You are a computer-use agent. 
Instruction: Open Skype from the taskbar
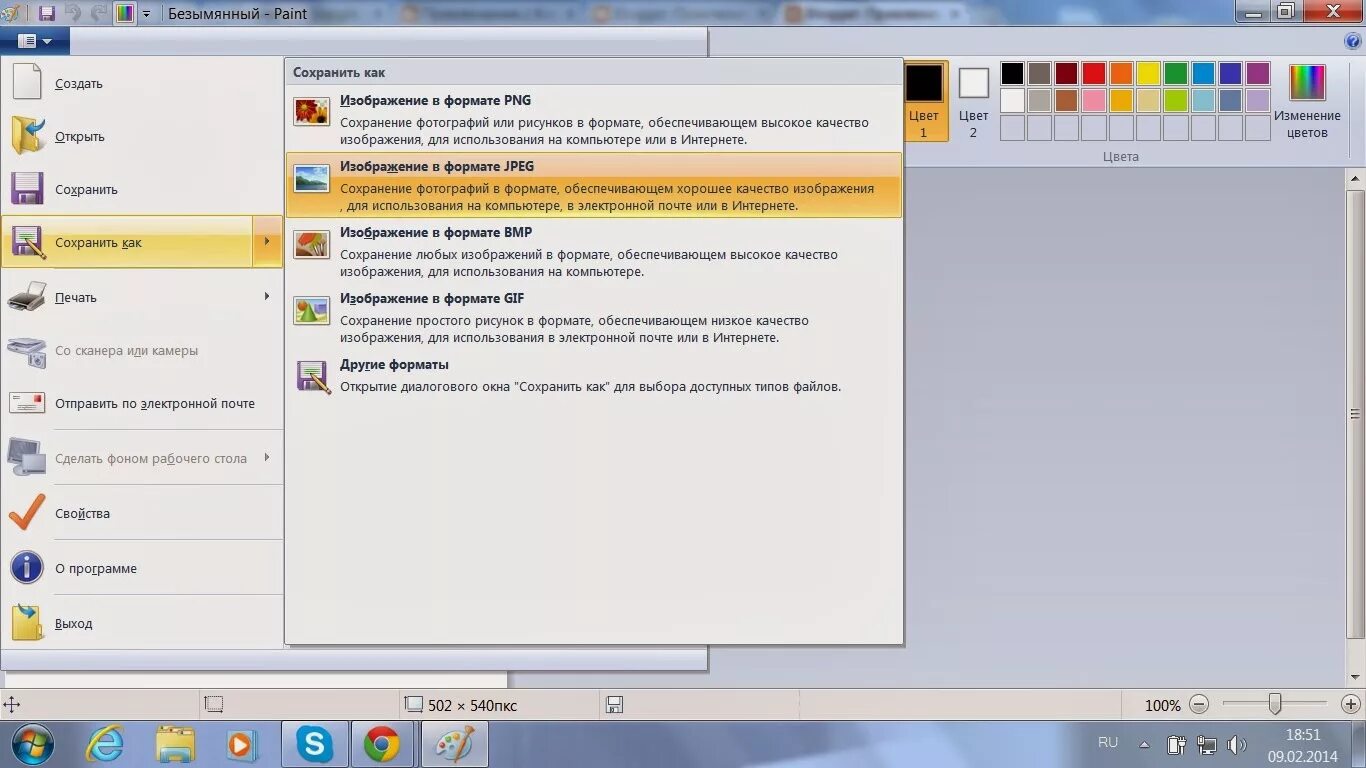(314, 744)
